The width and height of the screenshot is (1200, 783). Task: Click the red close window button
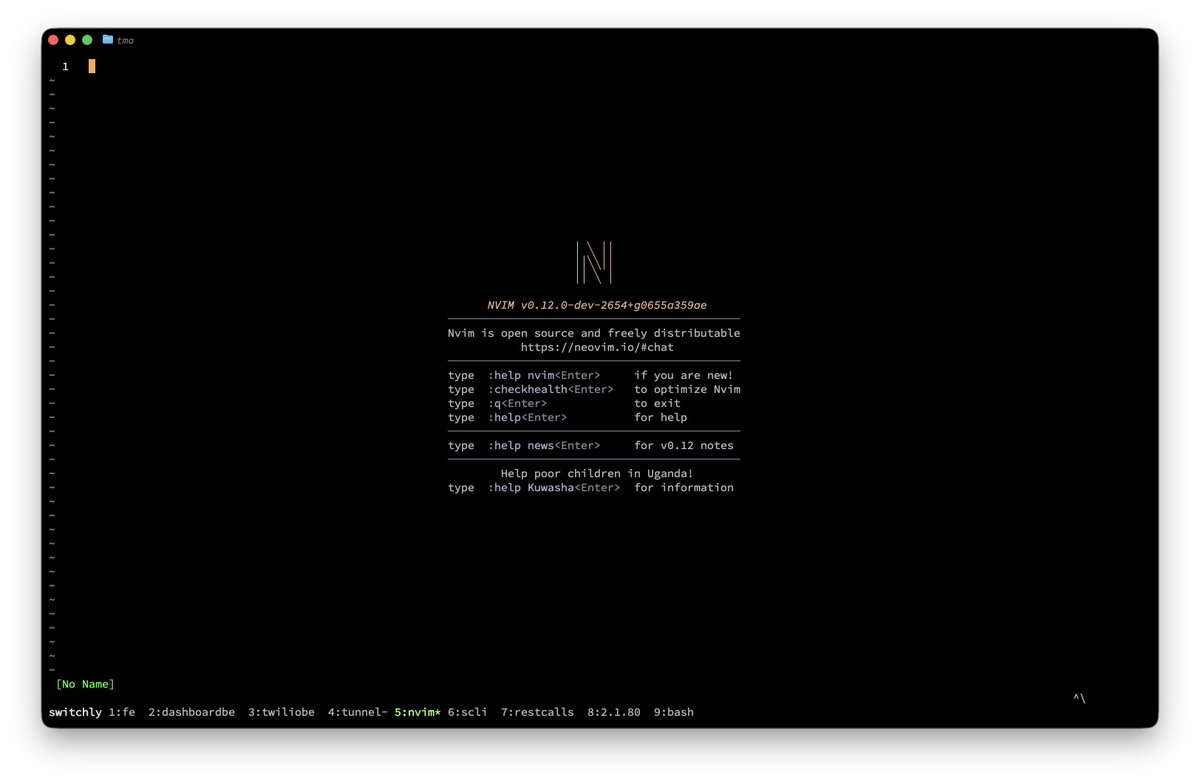pos(53,40)
